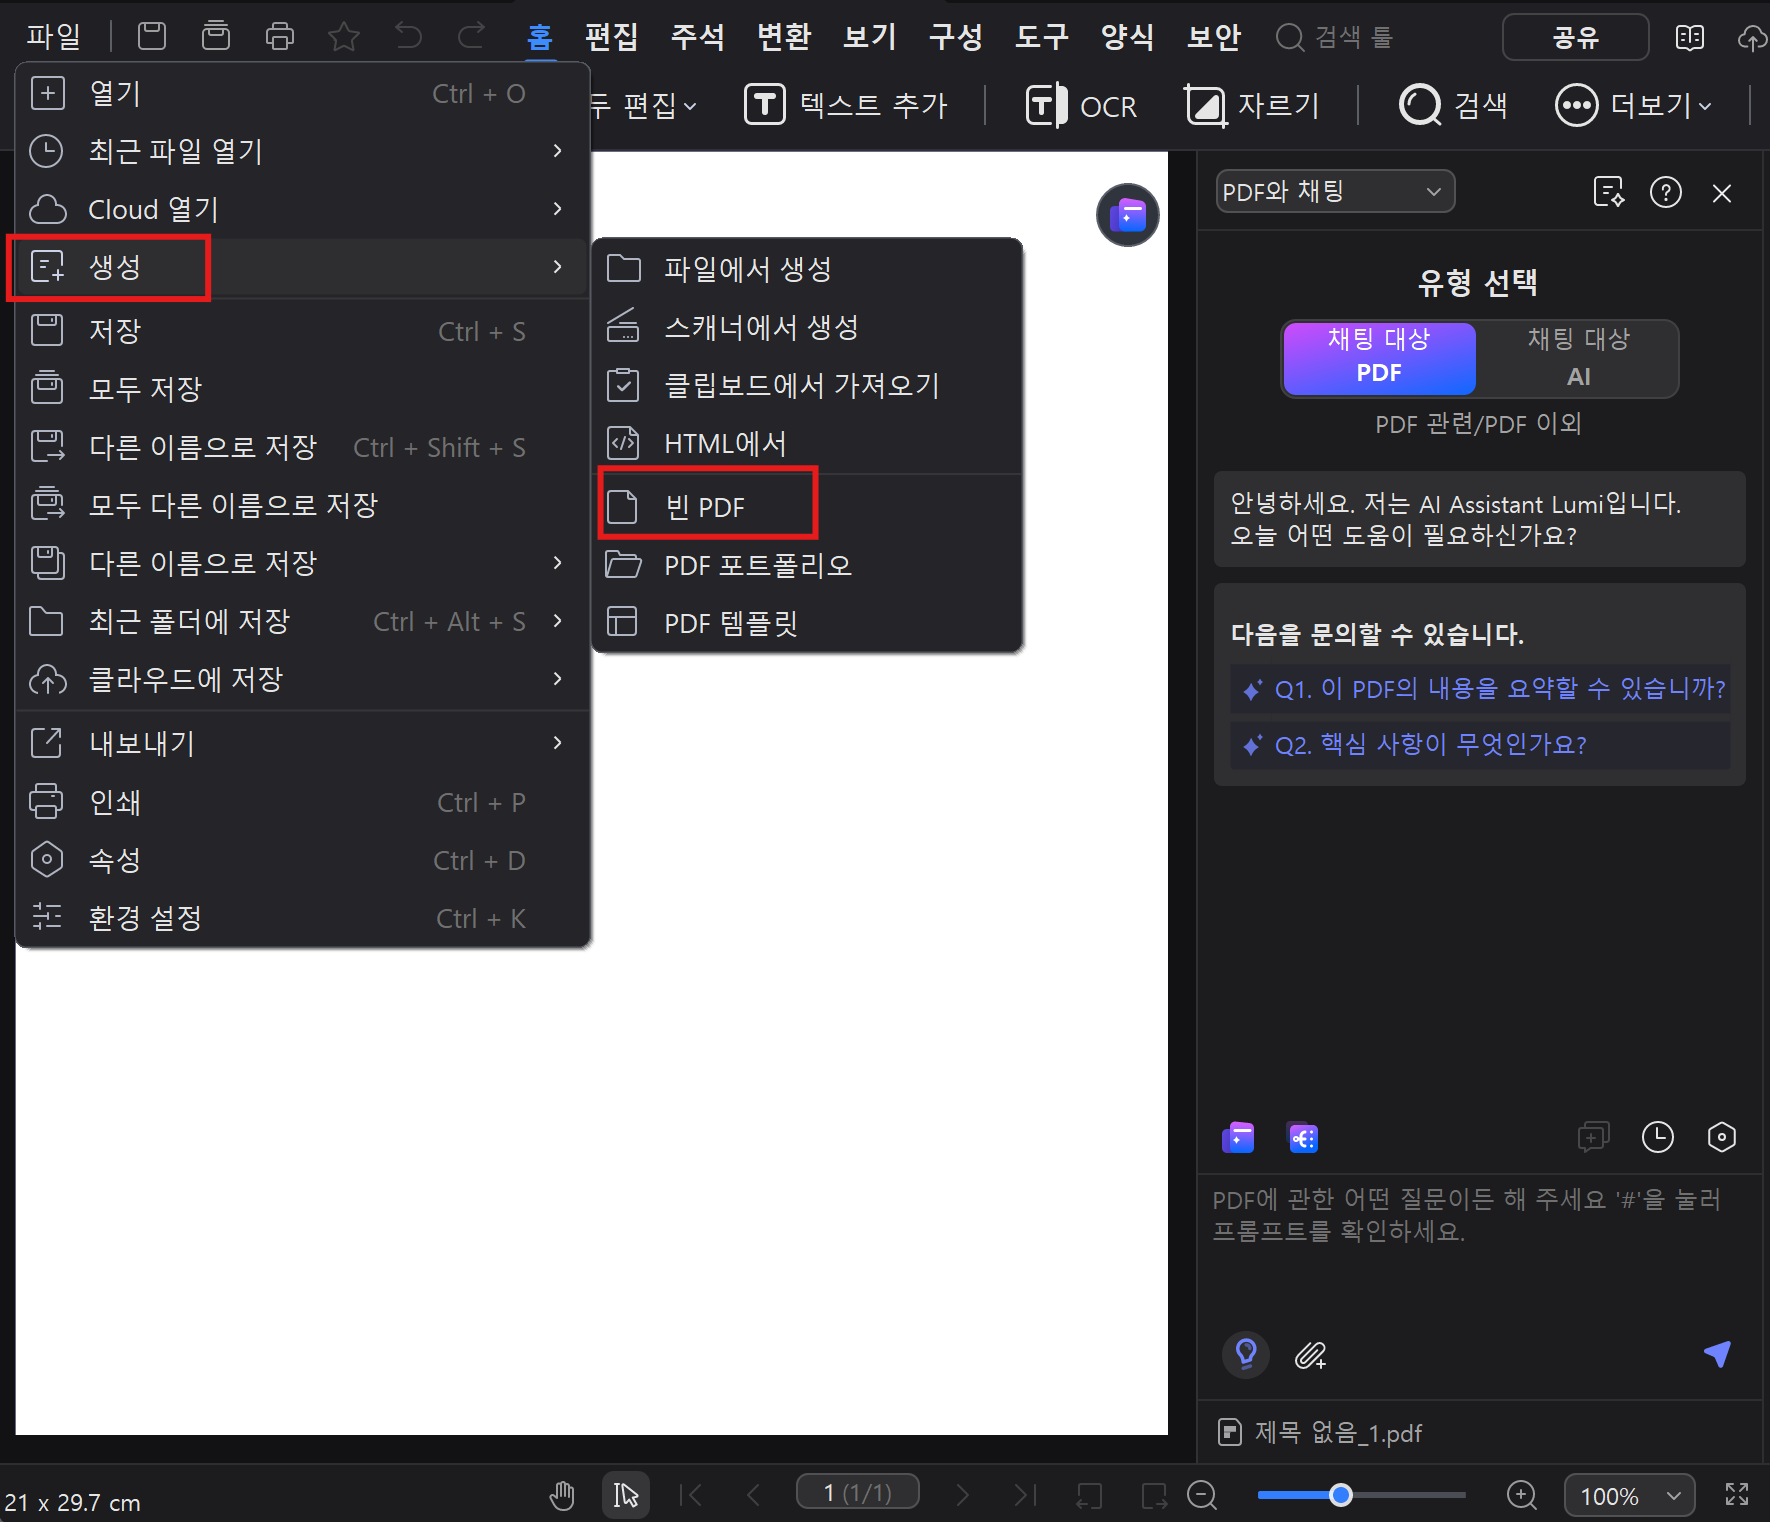
Task: Select 파일에서 생성 menu item
Action: tap(808, 269)
